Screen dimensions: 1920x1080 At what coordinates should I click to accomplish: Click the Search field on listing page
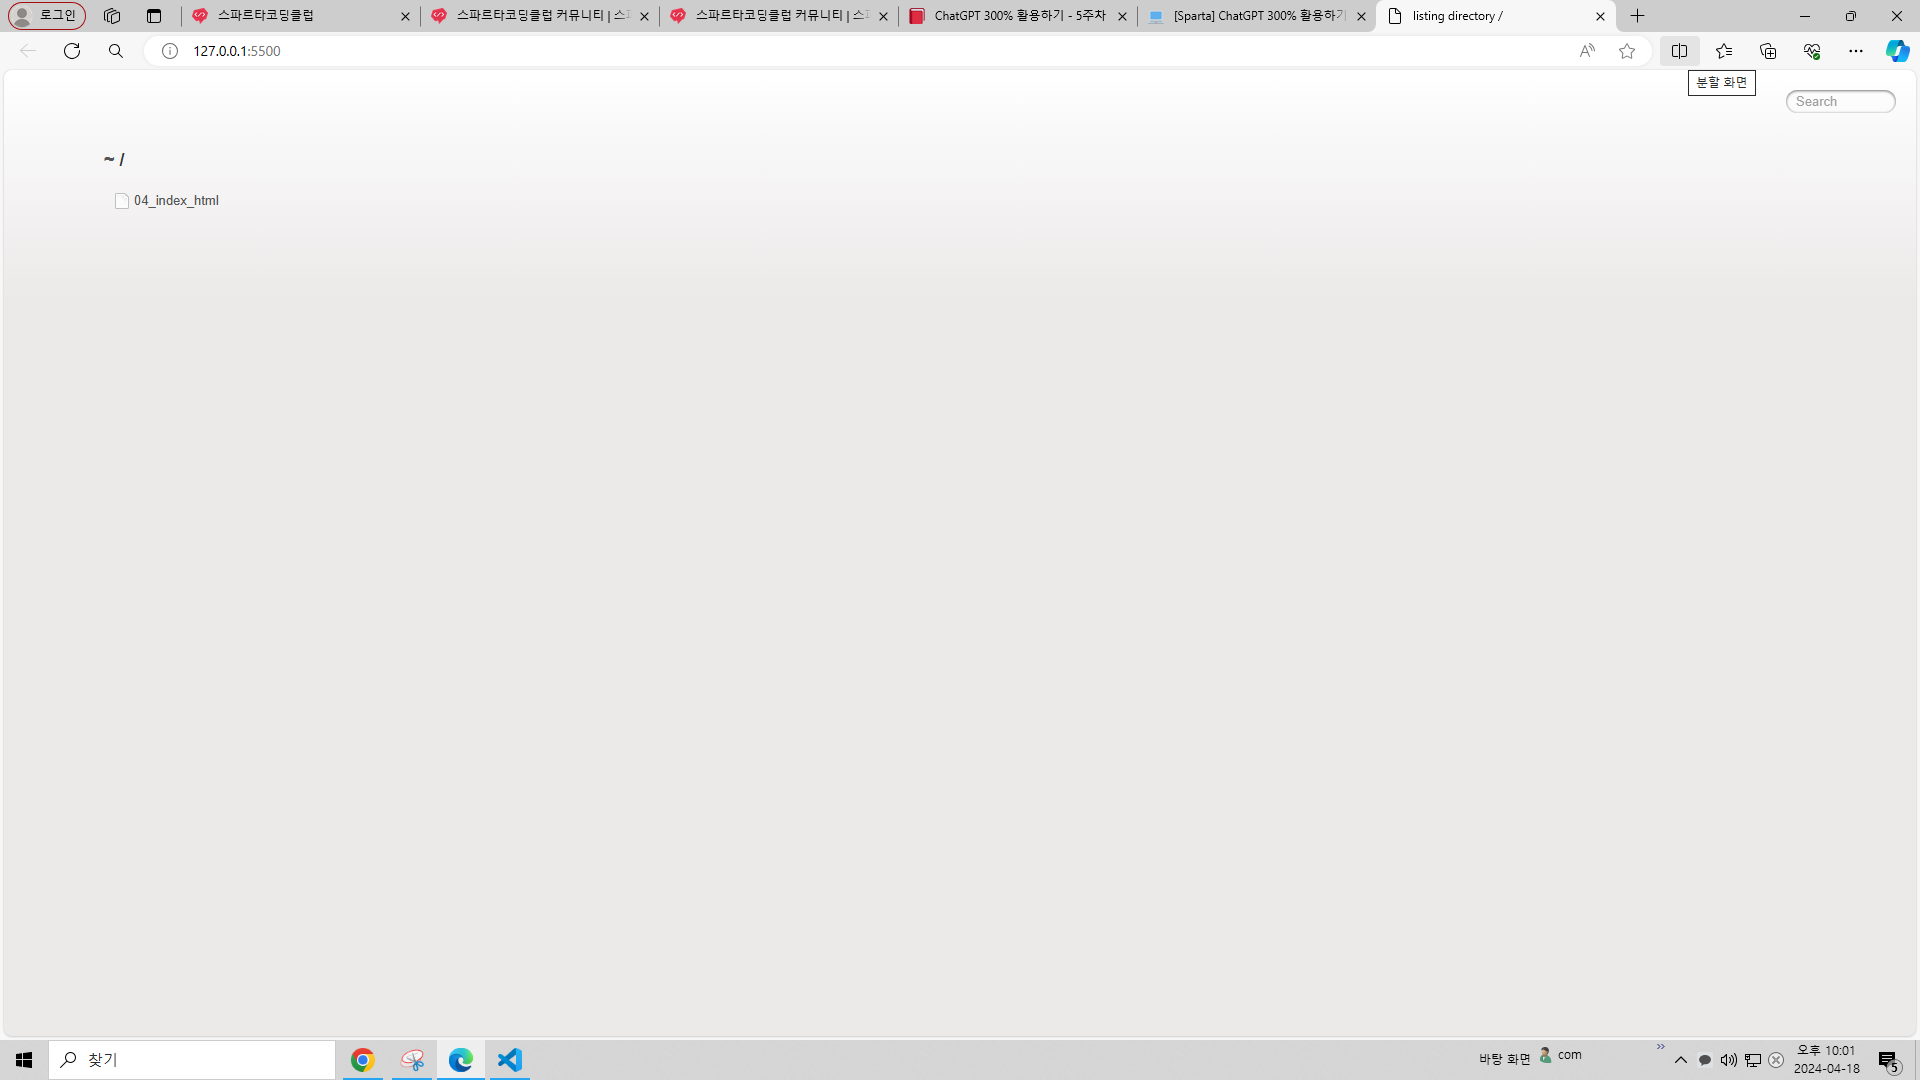1840,101
